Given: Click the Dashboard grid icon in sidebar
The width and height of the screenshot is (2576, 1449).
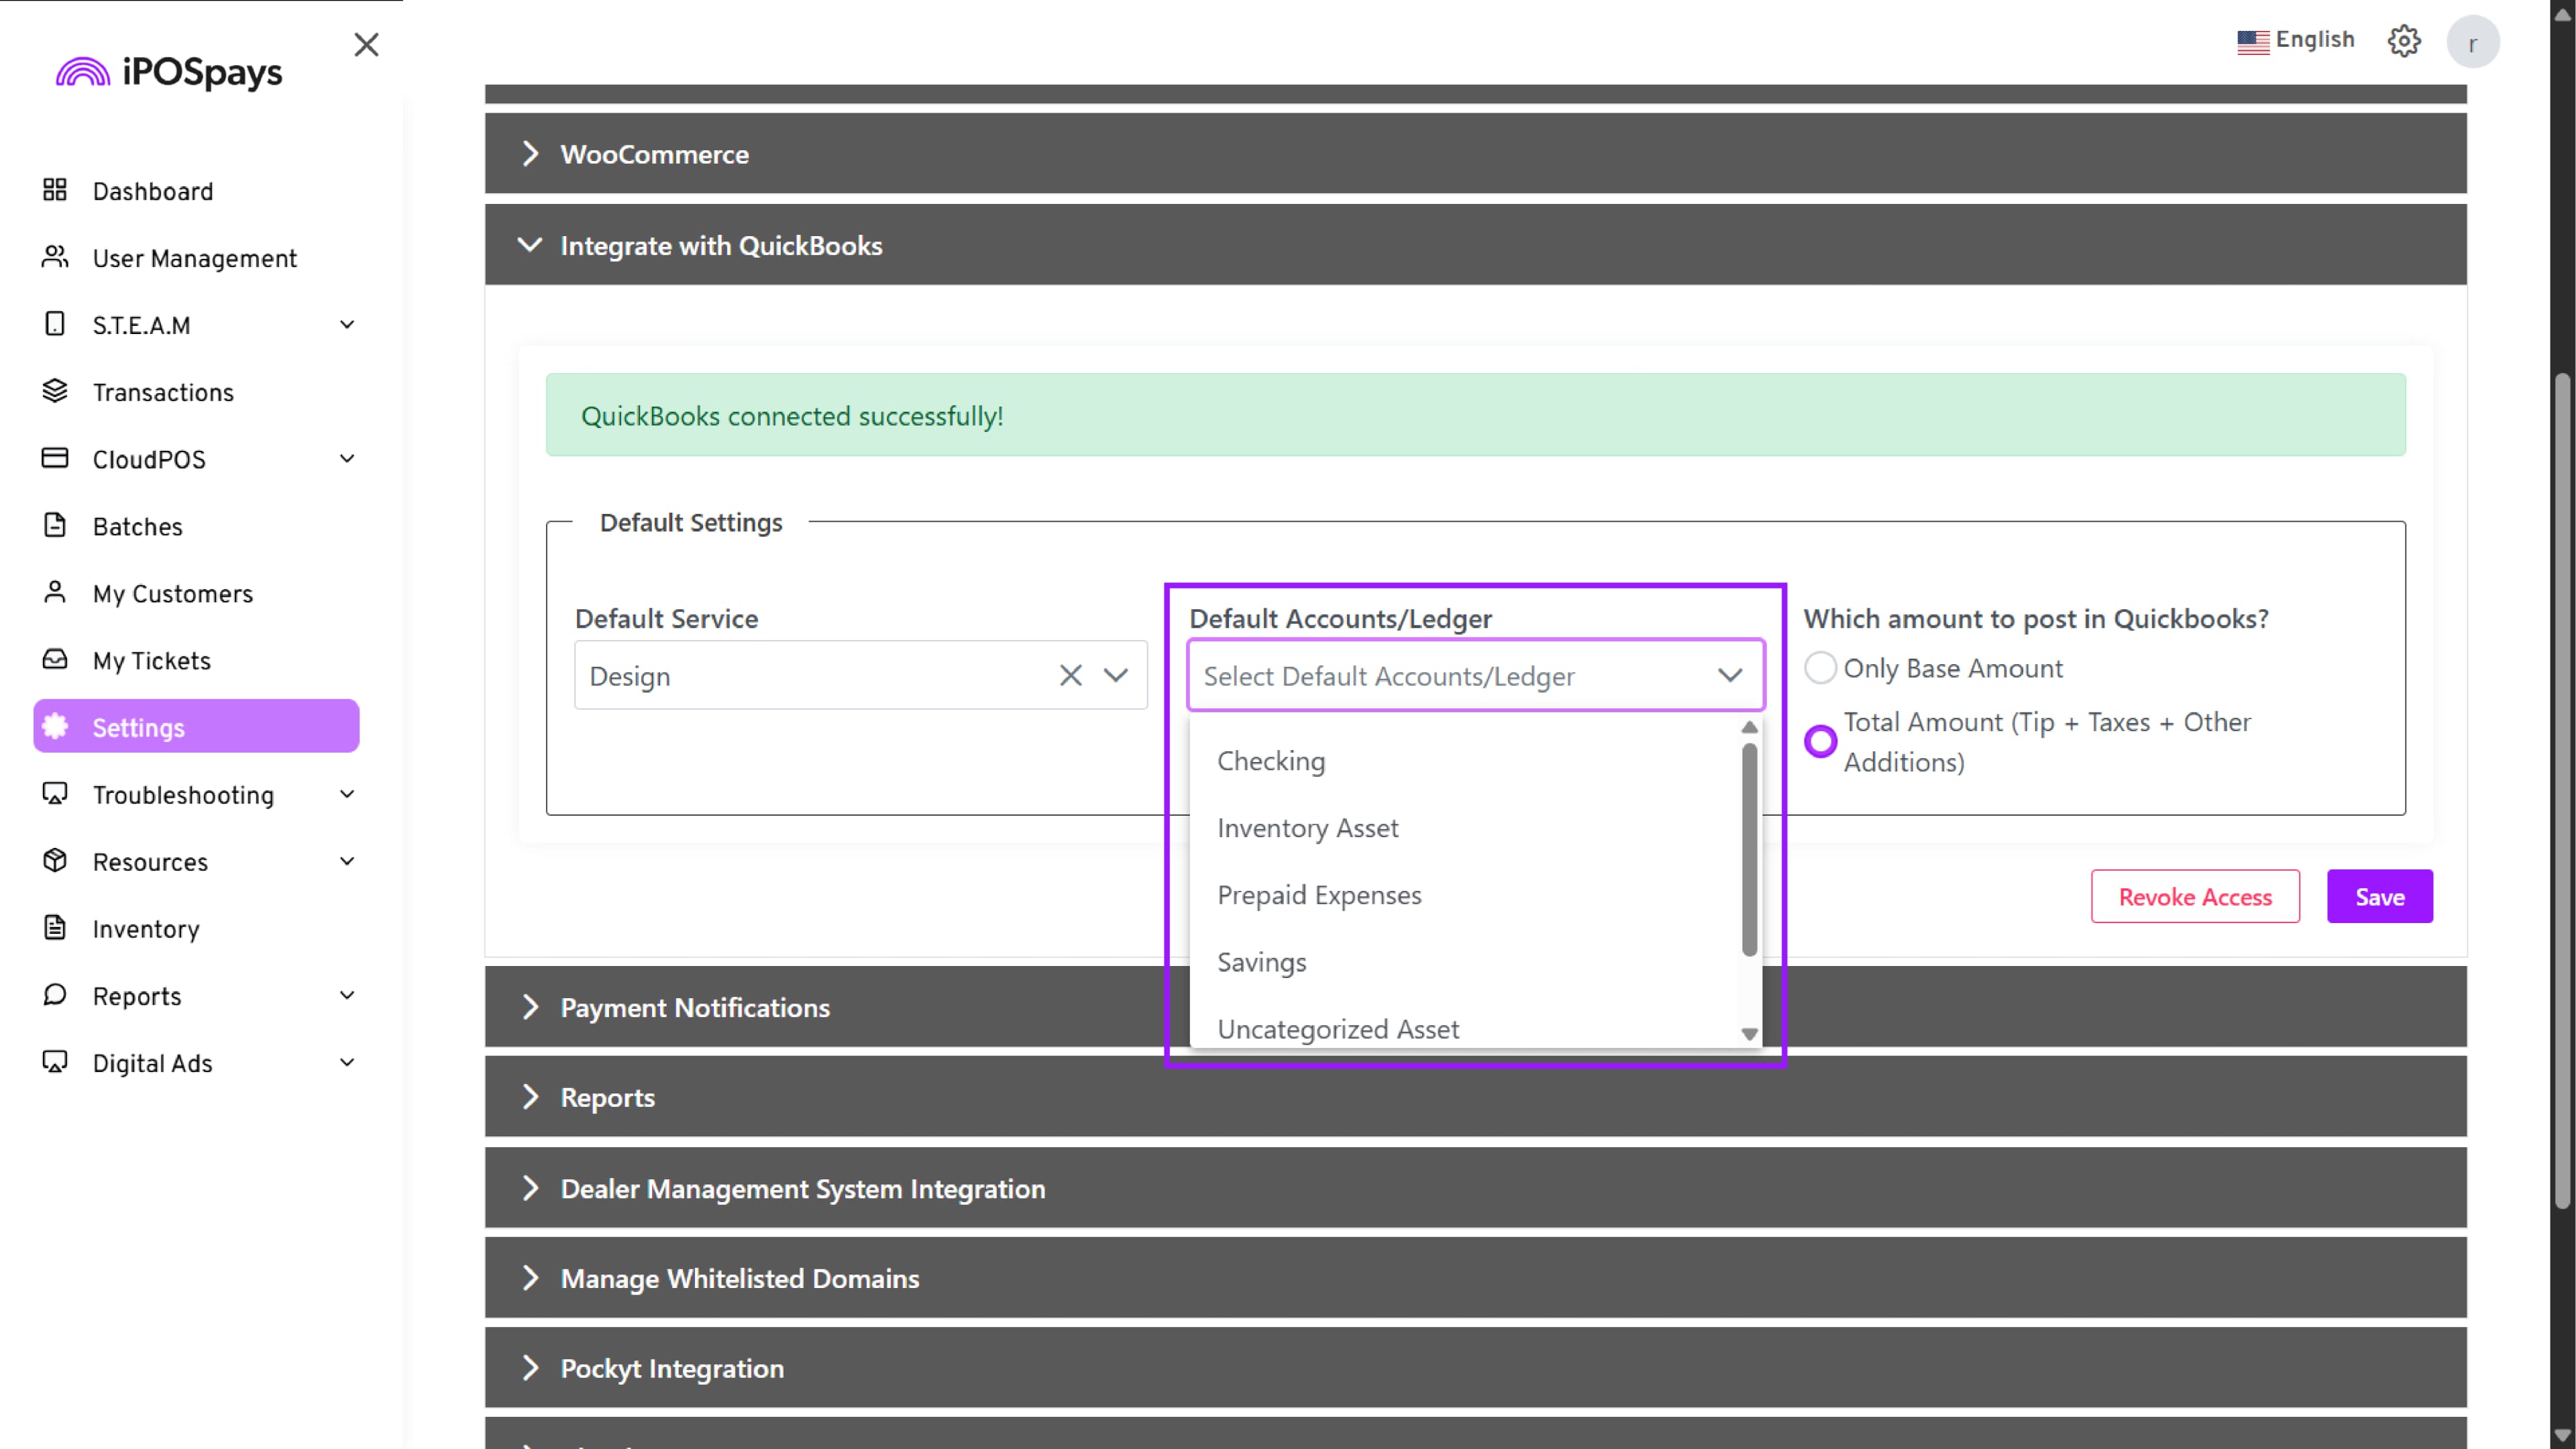Looking at the screenshot, I should point(55,190).
